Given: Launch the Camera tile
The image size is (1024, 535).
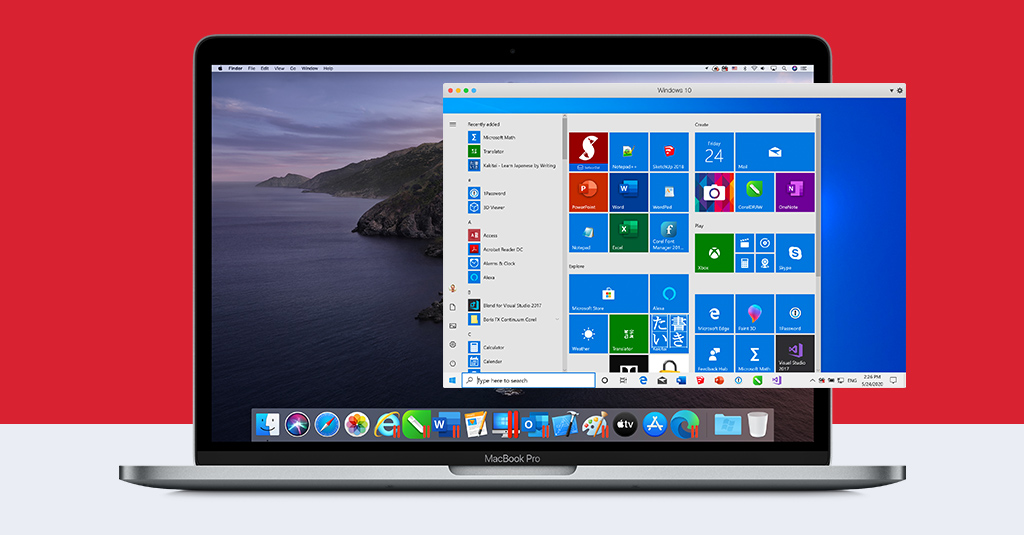Looking at the screenshot, I should click(714, 192).
